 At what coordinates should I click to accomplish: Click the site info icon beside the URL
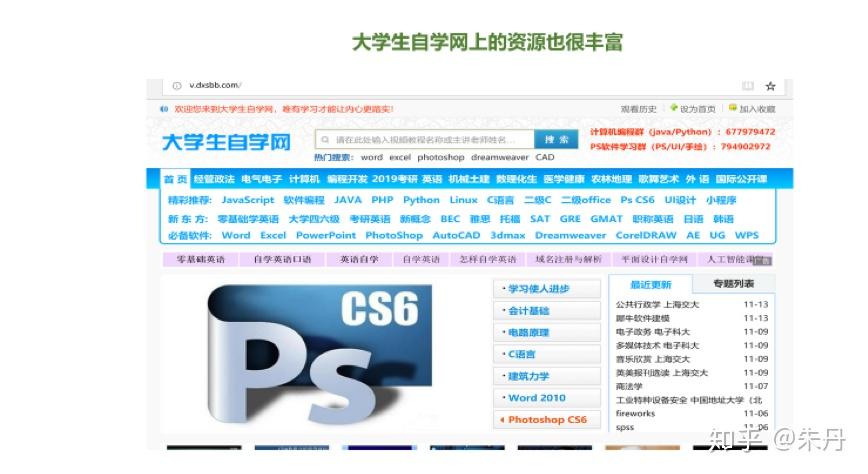[x=177, y=86]
